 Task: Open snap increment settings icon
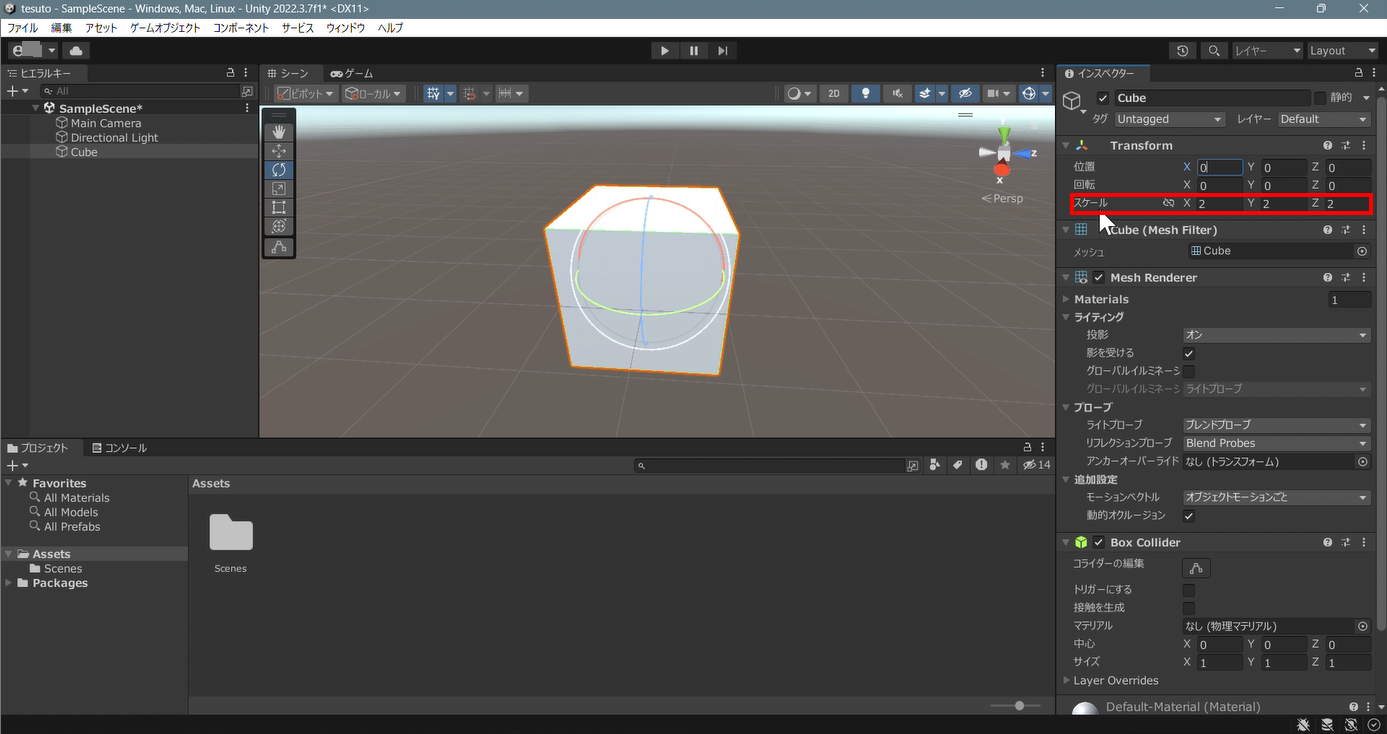coord(511,93)
